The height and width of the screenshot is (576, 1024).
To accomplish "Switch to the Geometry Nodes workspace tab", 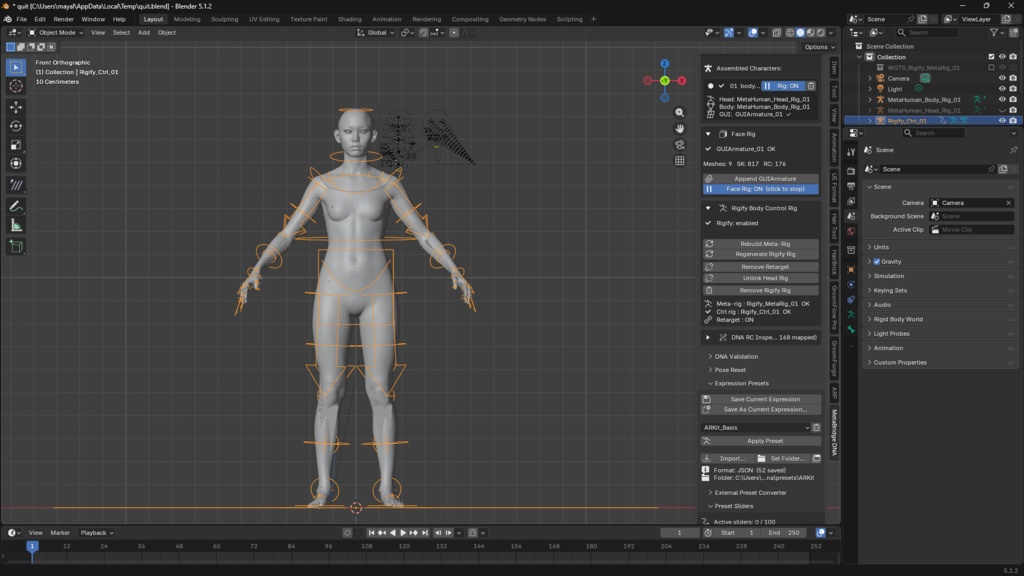I will [x=522, y=20].
